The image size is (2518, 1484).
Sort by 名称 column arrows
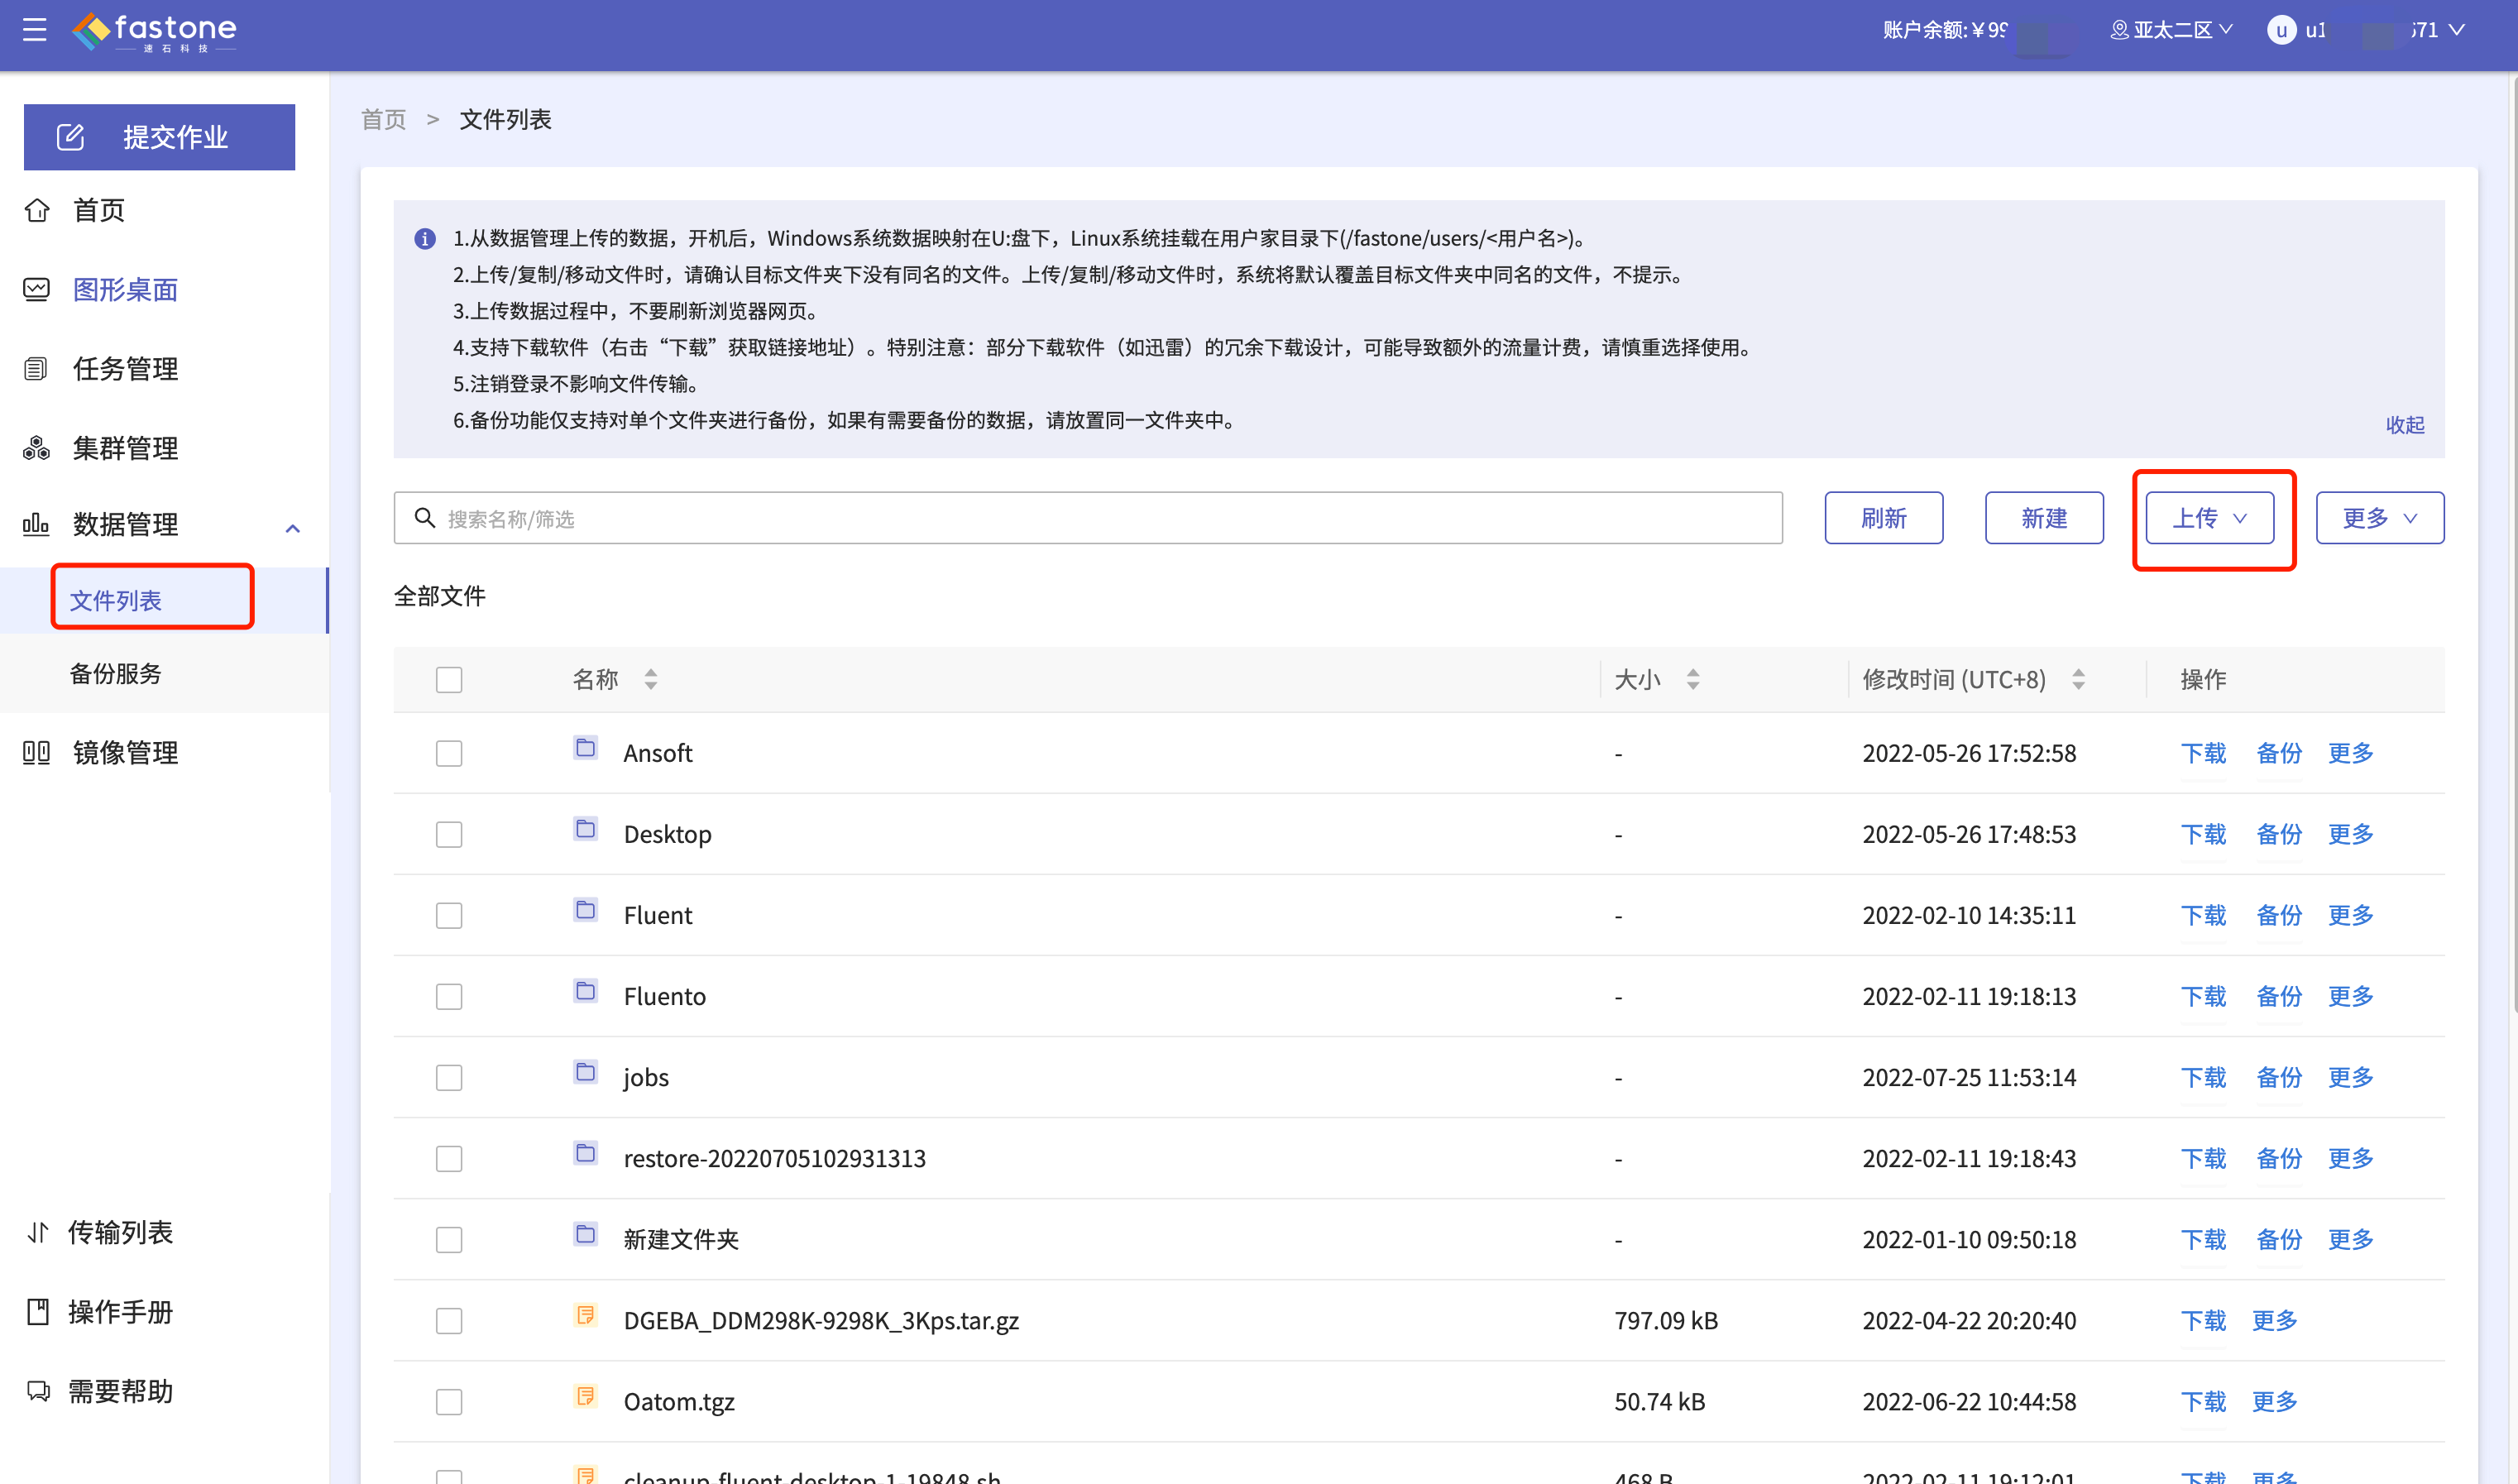(x=651, y=680)
